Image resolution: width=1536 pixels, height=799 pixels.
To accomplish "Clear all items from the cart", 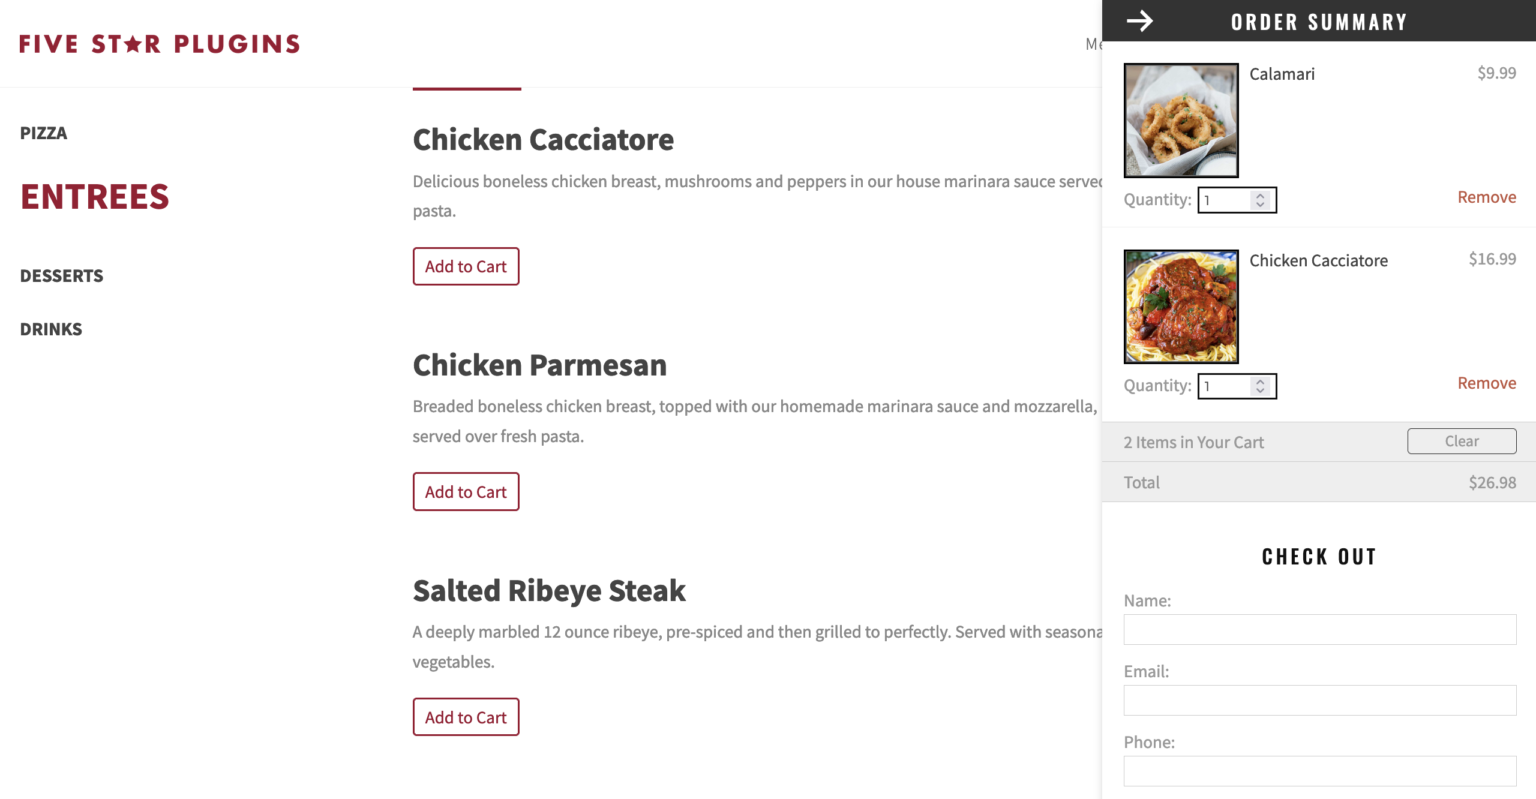I will 1461,441.
